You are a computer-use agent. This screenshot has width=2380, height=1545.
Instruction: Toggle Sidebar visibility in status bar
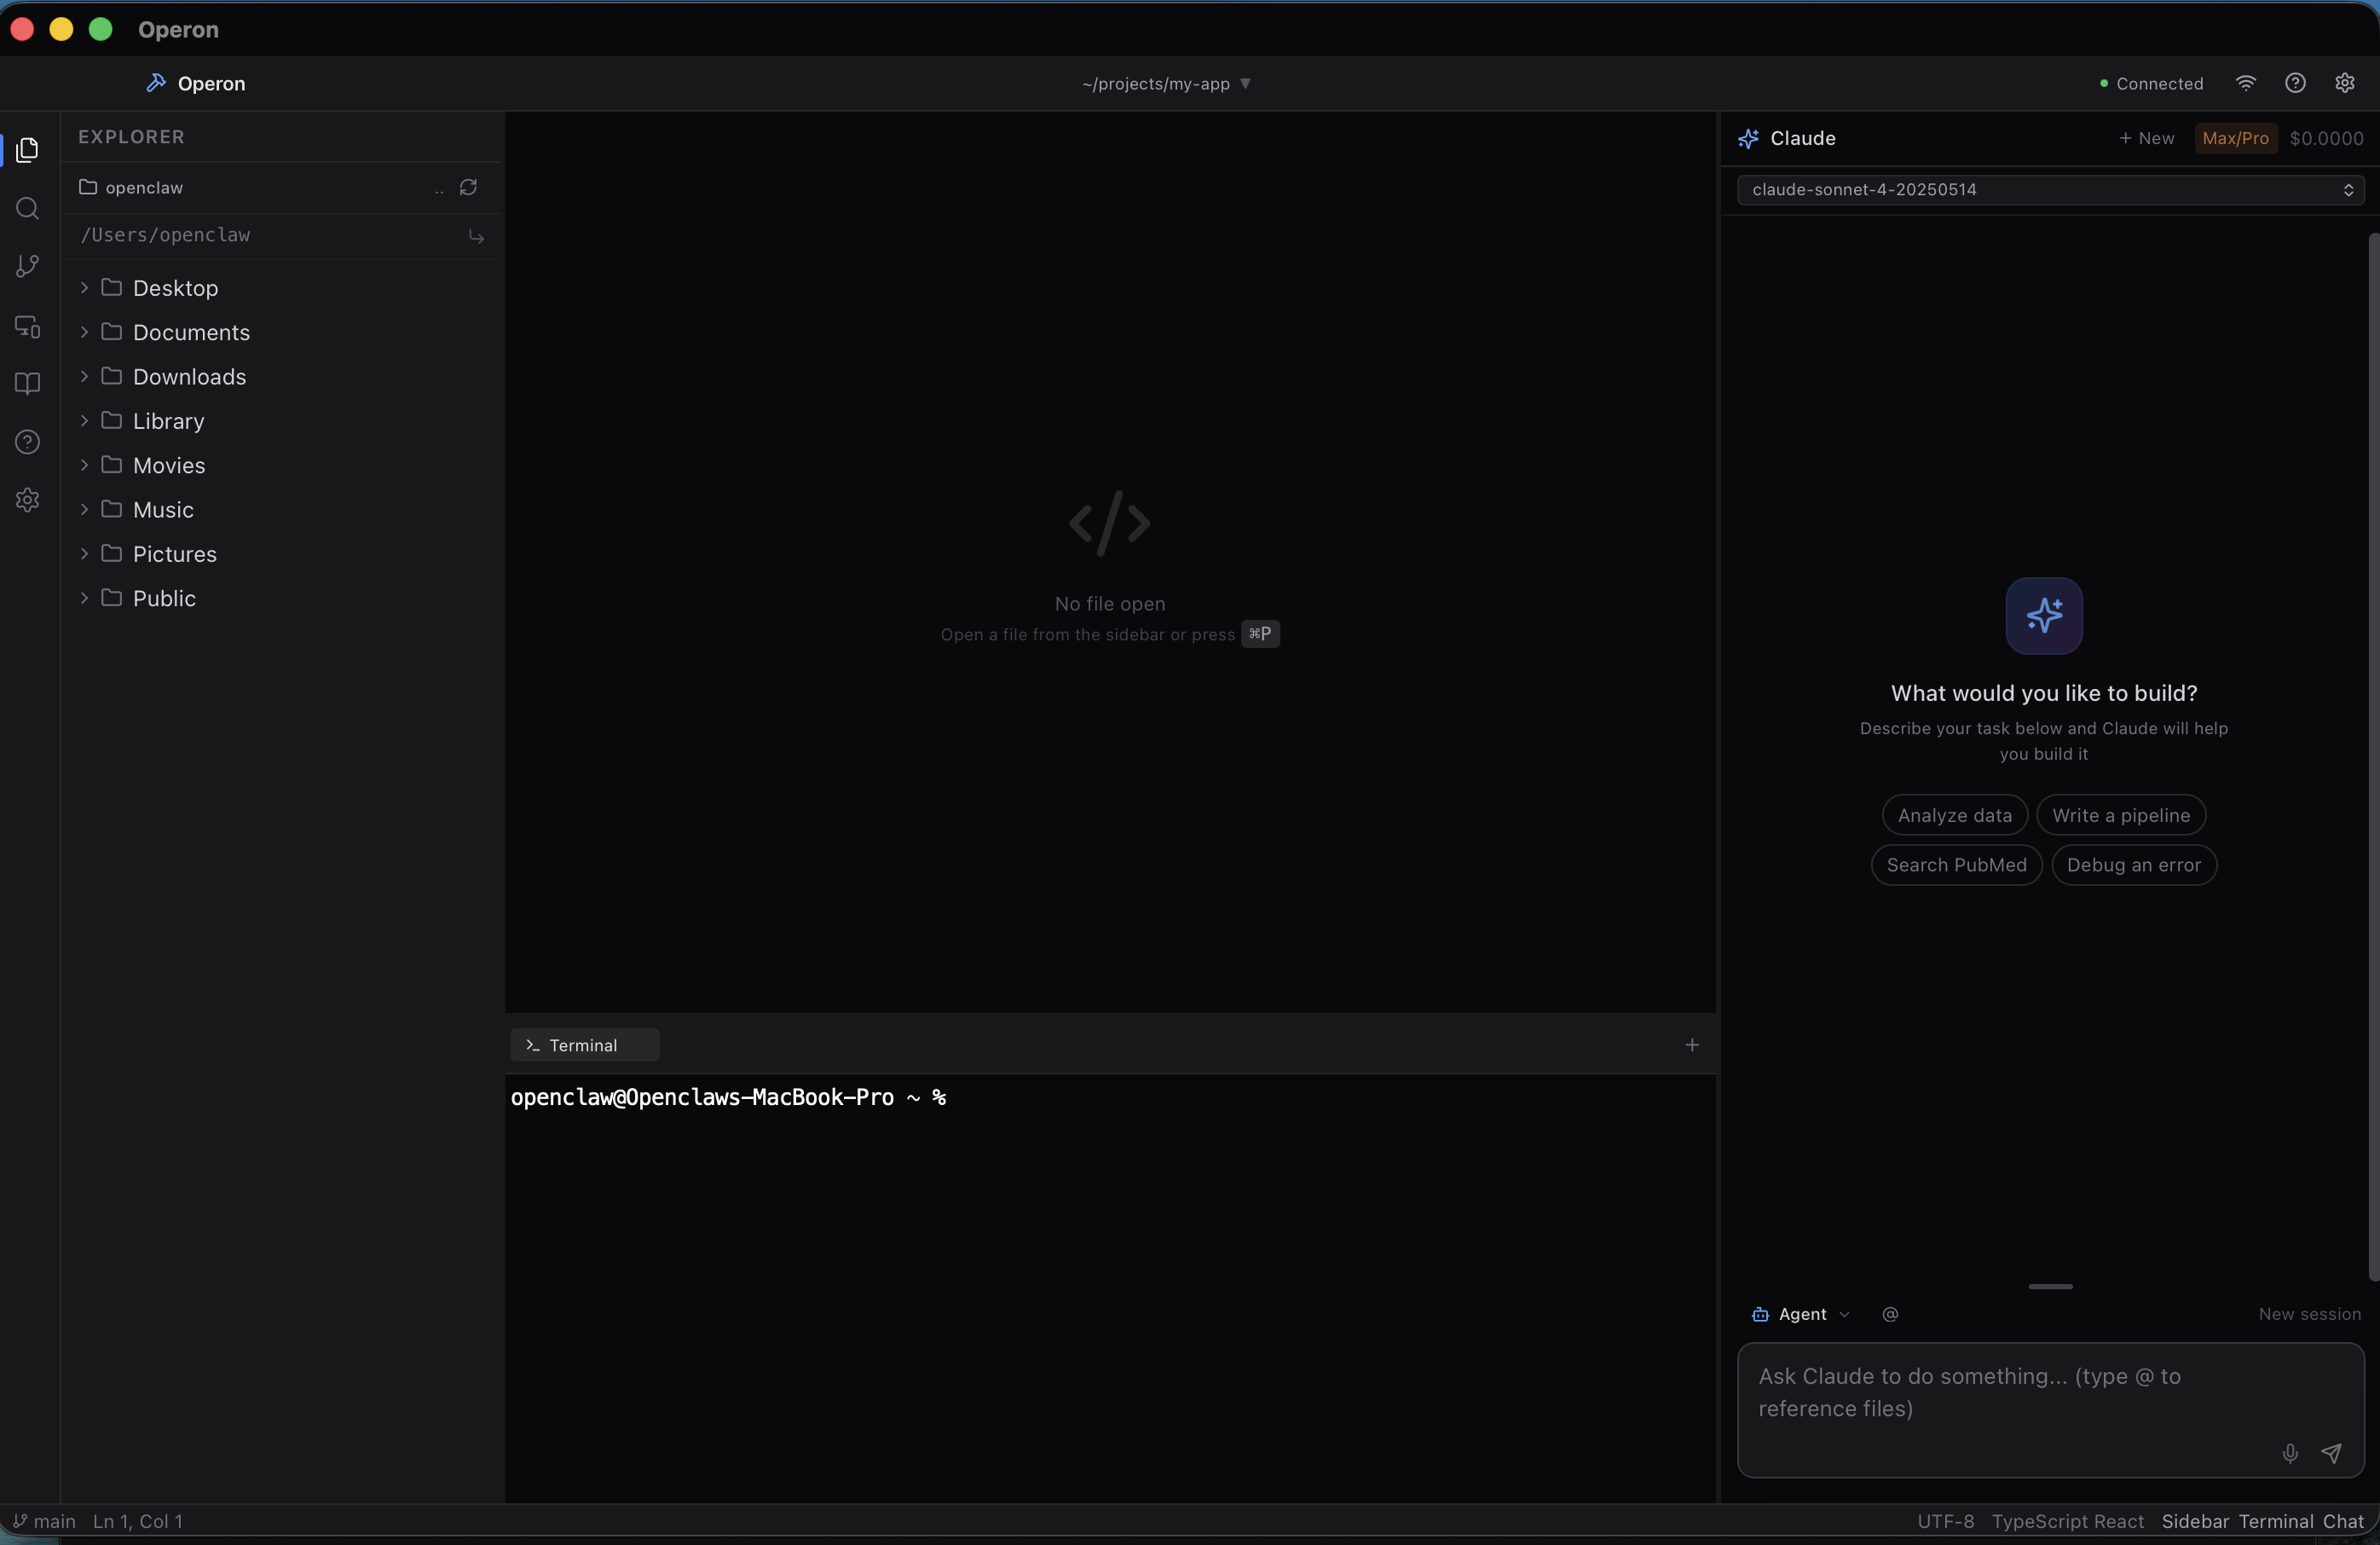tap(2194, 1521)
